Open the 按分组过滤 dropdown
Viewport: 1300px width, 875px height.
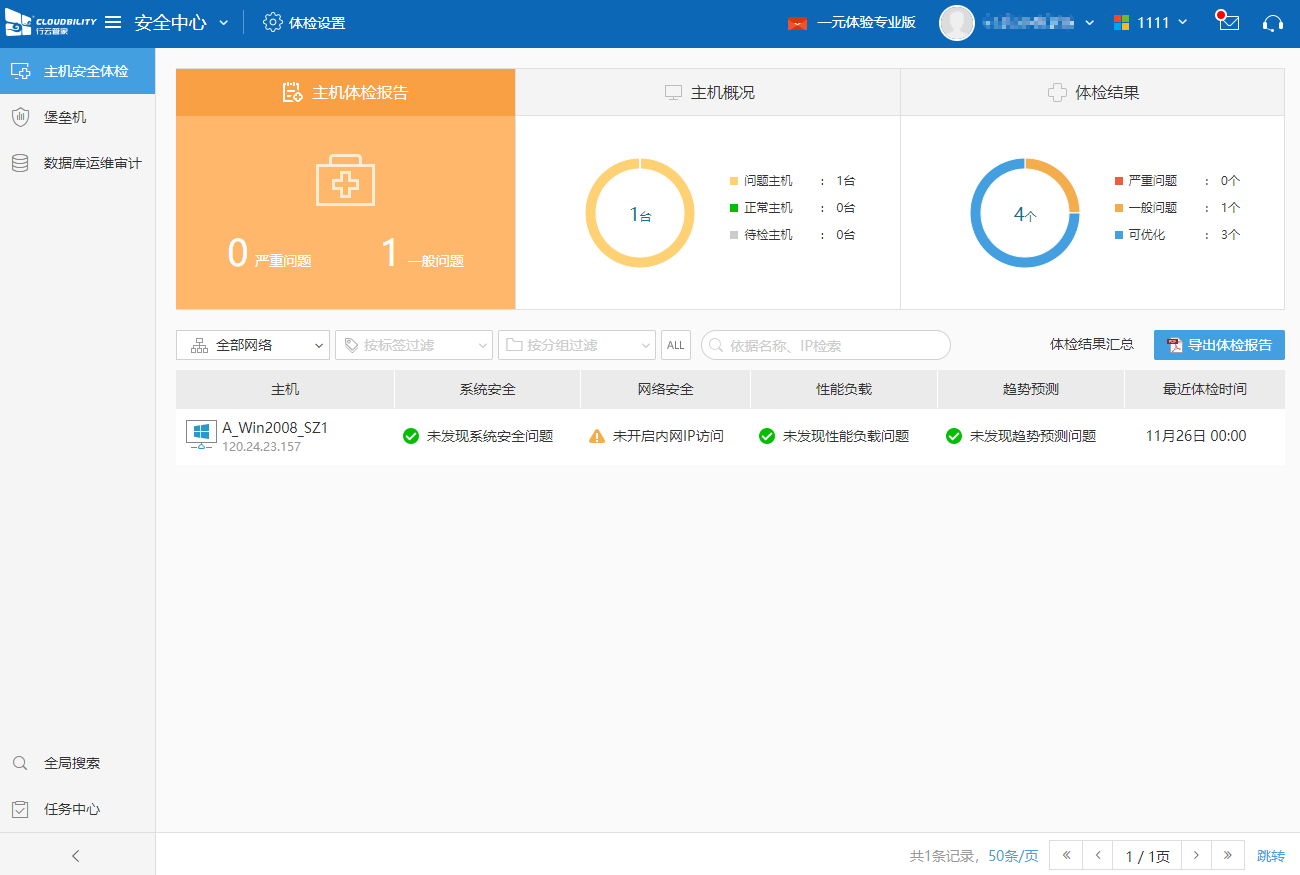coord(576,345)
